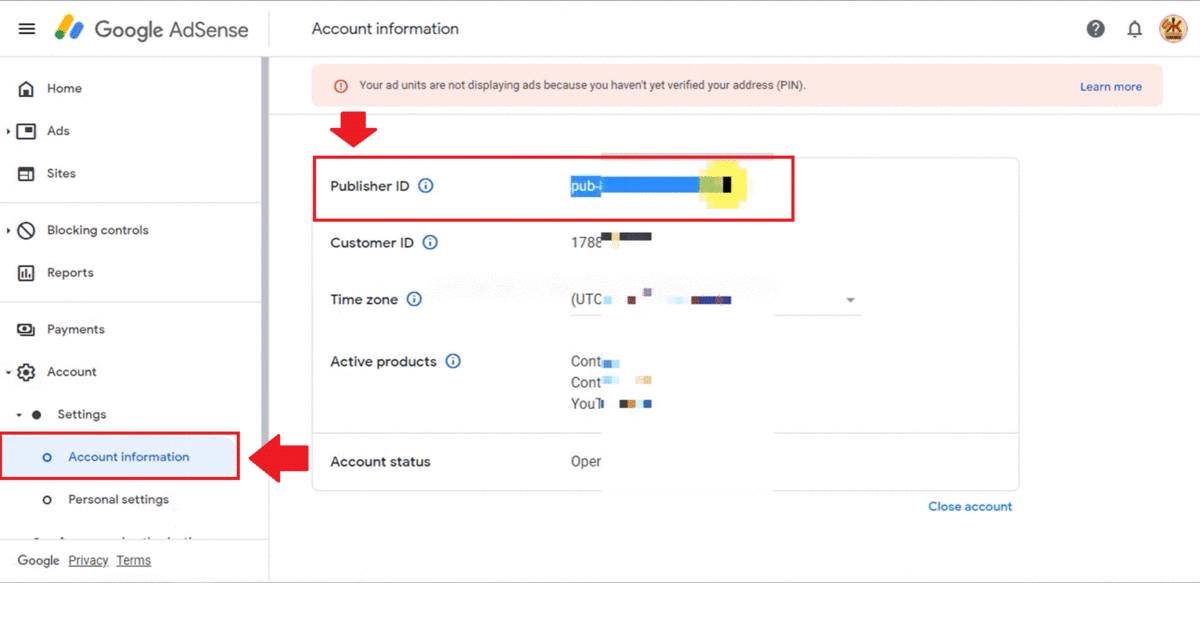Click the Google AdSense logo
The height and width of the screenshot is (635, 1200).
coord(151,29)
